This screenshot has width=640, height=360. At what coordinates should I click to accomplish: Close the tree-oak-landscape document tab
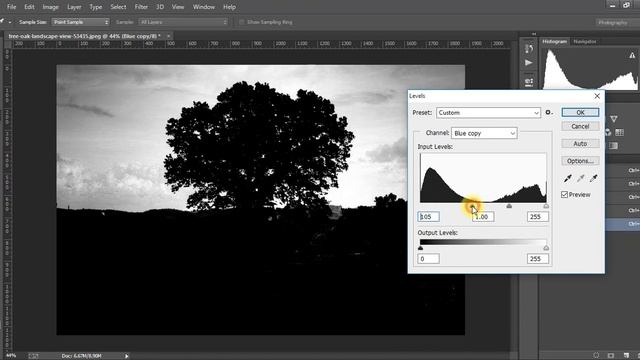coord(168,36)
